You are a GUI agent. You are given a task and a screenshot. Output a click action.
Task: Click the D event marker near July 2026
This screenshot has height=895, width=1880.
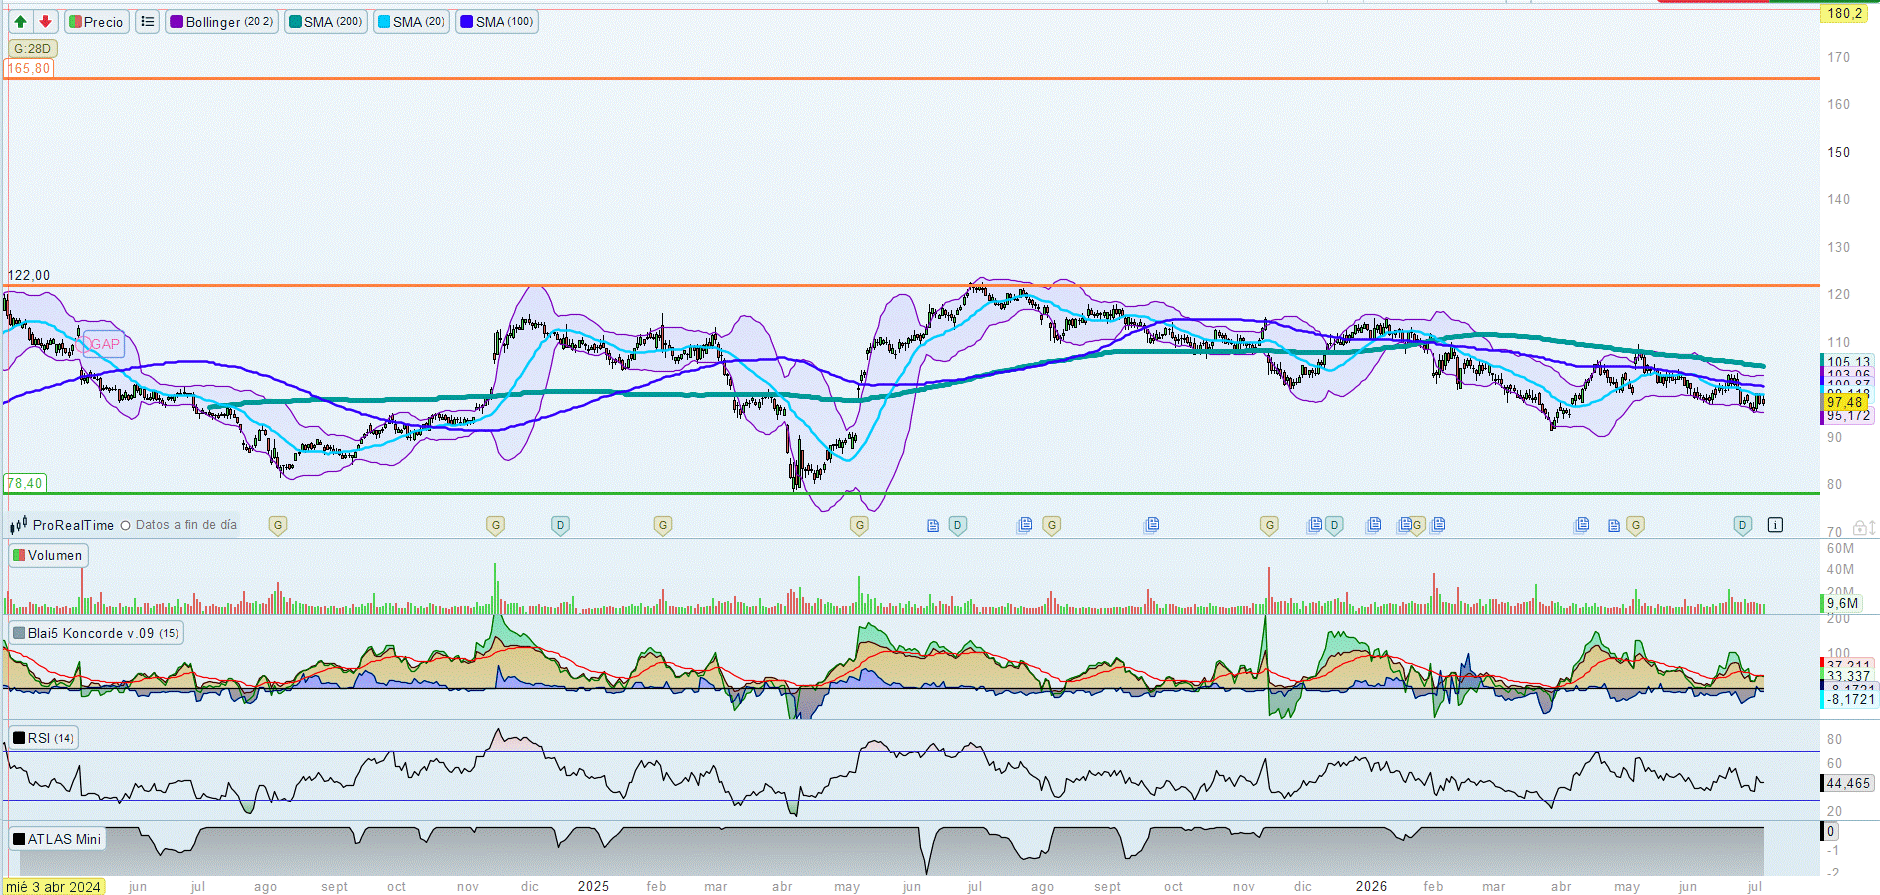tap(1743, 525)
